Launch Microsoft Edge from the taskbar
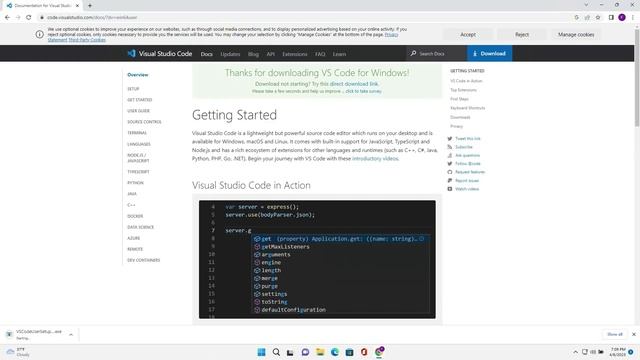 [335, 352]
